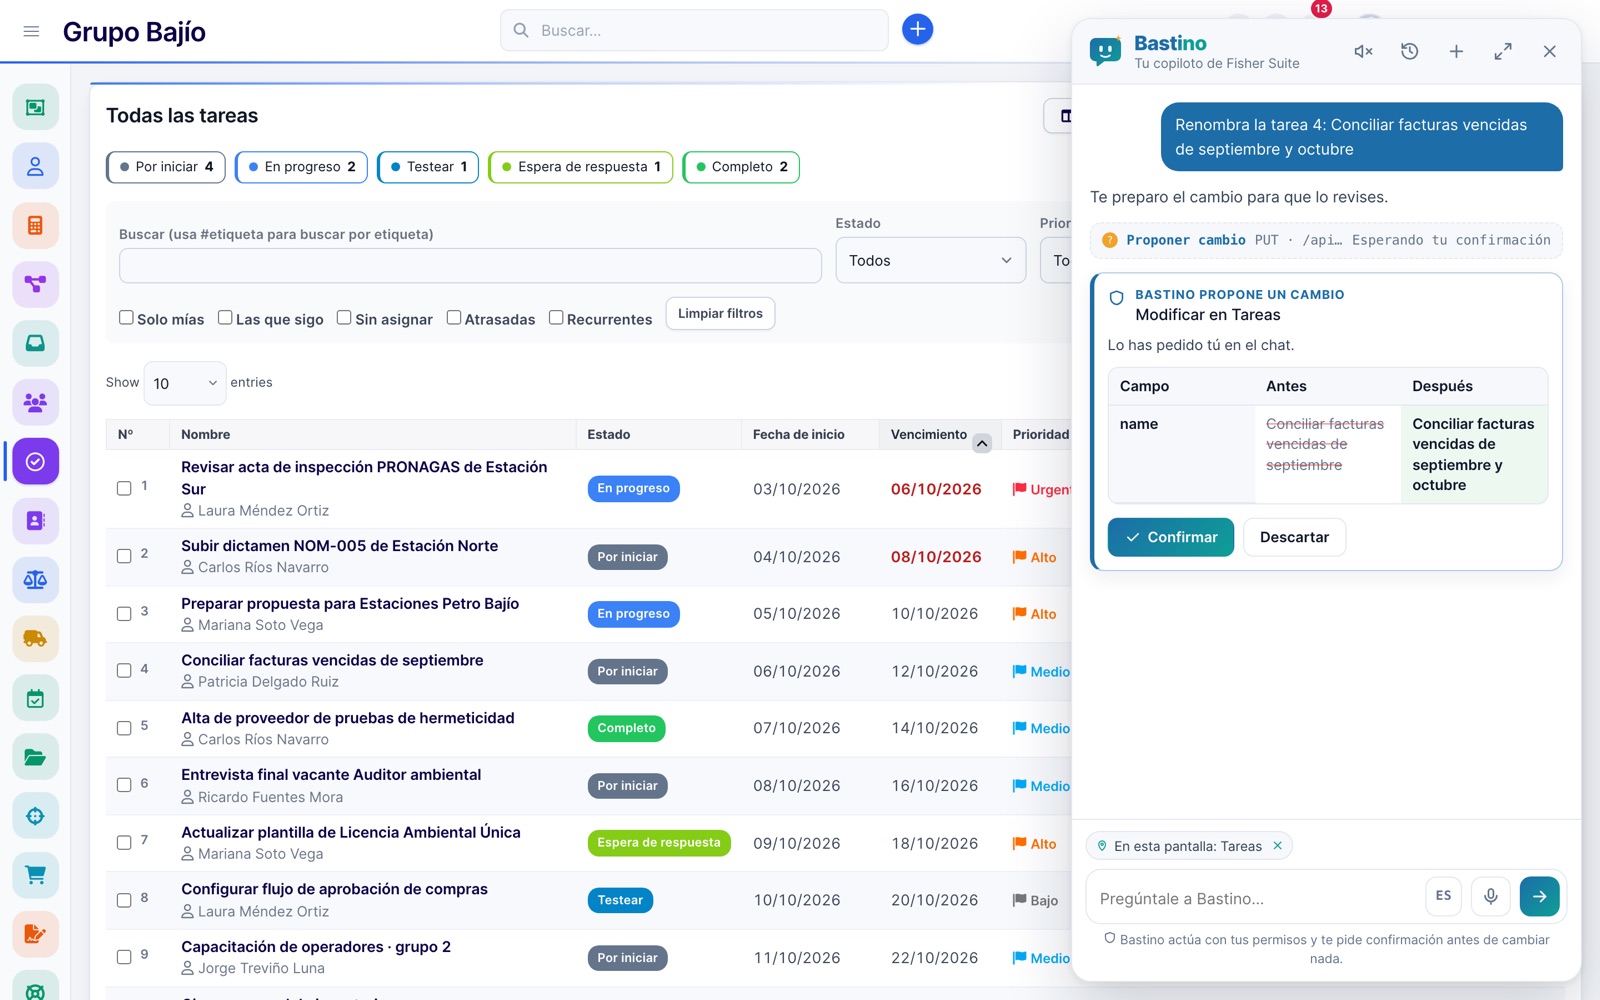
Task: Open the truck fleet sidebar icon
Action: pos(35,638)
